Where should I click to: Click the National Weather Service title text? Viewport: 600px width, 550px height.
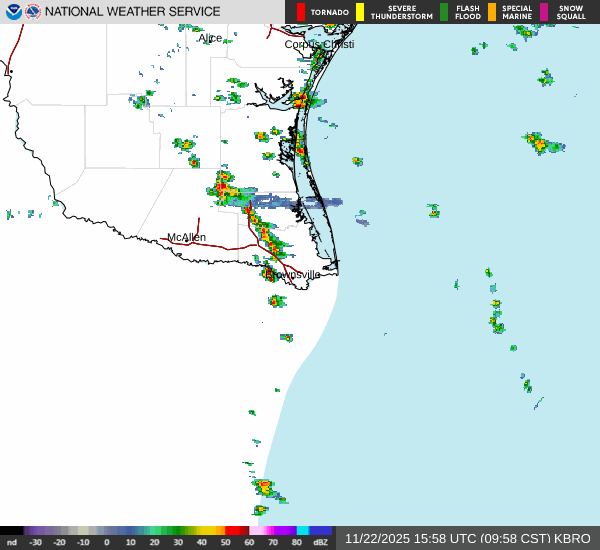[133, 12]
